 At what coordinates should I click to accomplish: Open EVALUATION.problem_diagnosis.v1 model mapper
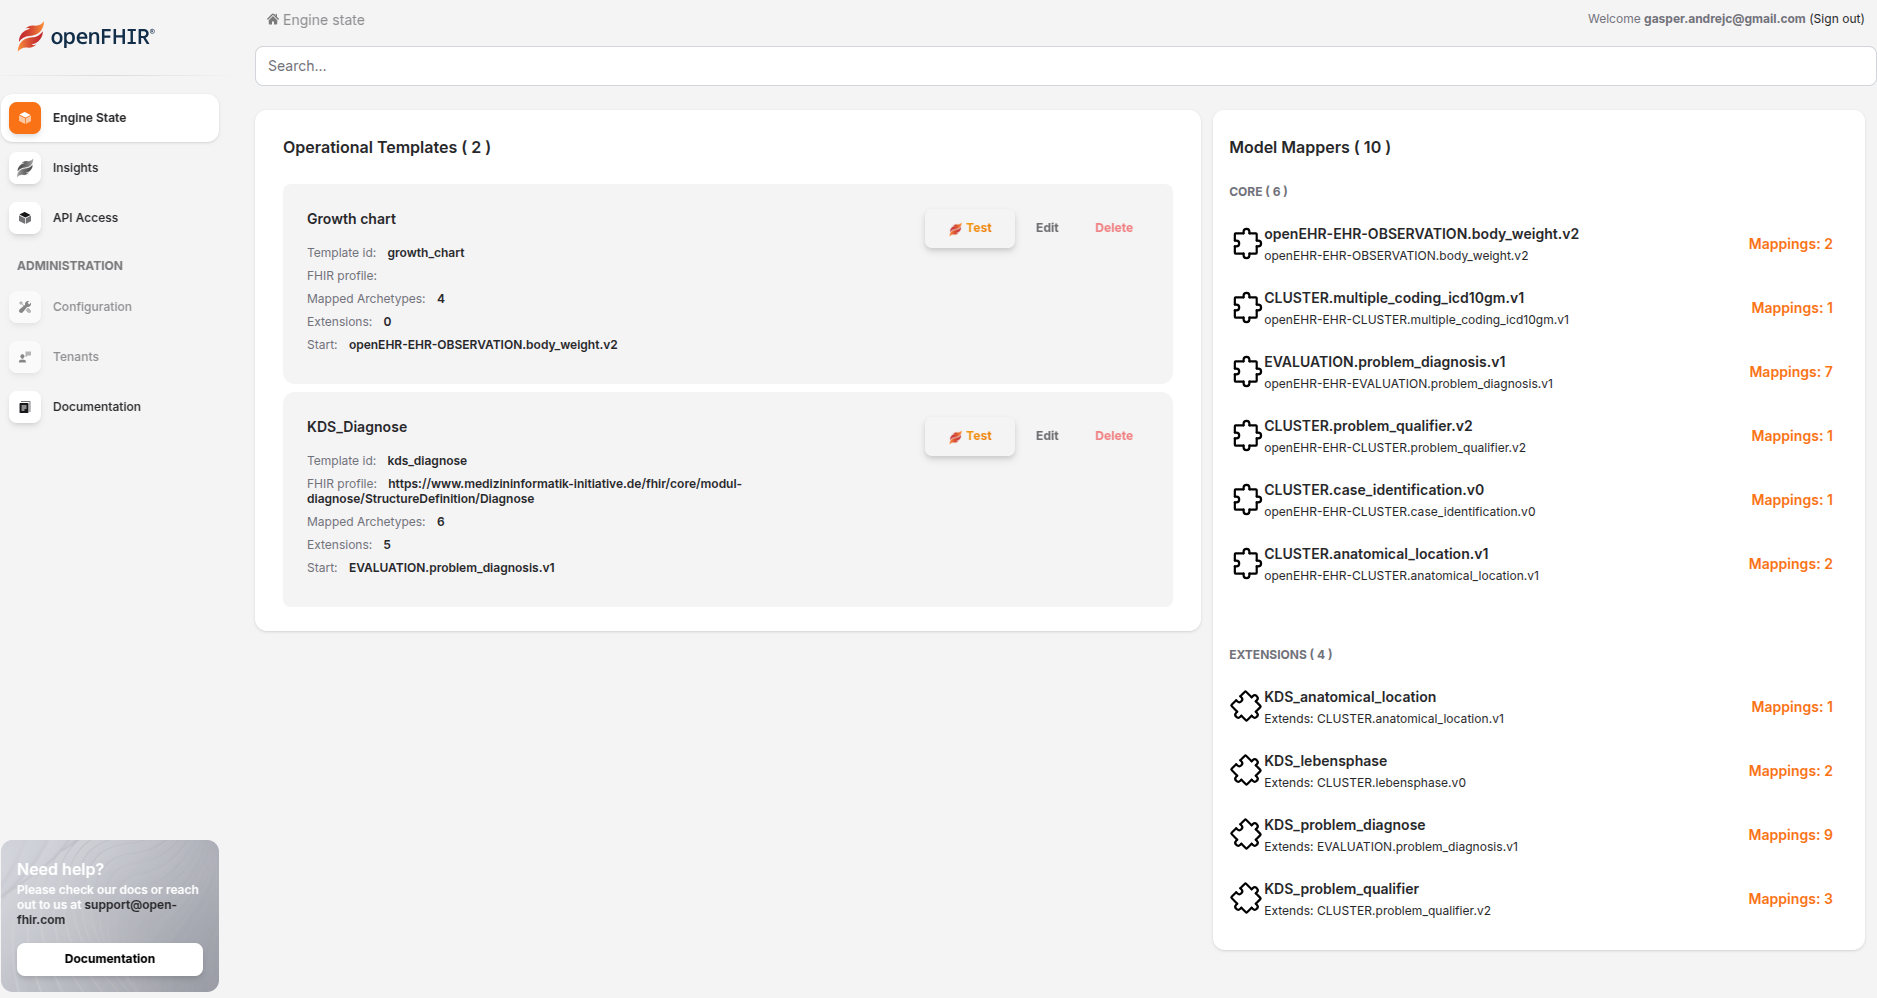click(1384, 362)
